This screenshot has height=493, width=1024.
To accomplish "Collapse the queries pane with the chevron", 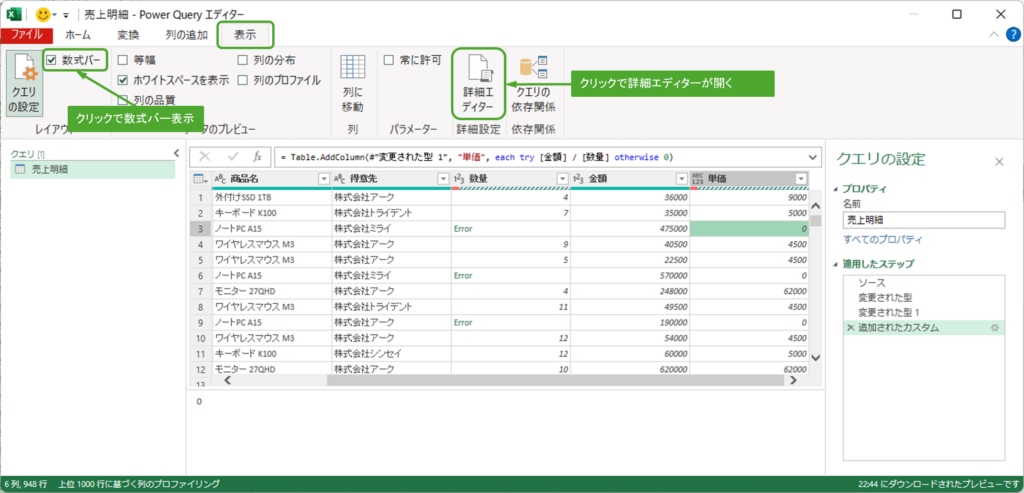I will (x=177, y=153).
